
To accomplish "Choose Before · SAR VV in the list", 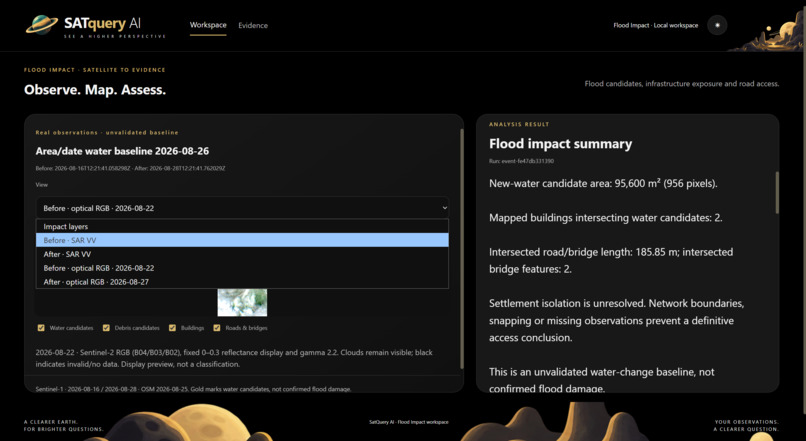I will pyautogui.click(x=242, y=240).
